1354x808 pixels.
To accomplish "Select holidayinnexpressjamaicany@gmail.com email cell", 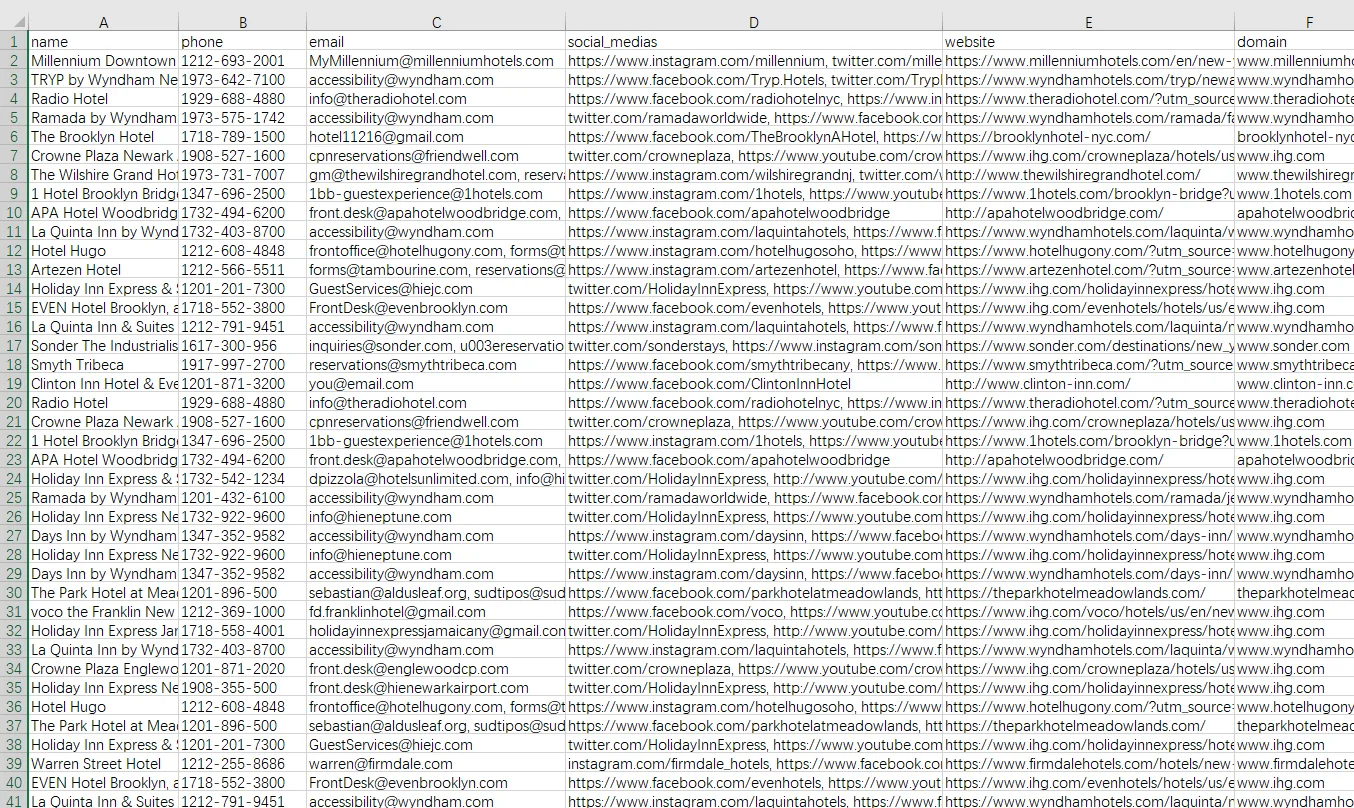I will point(436,631).
